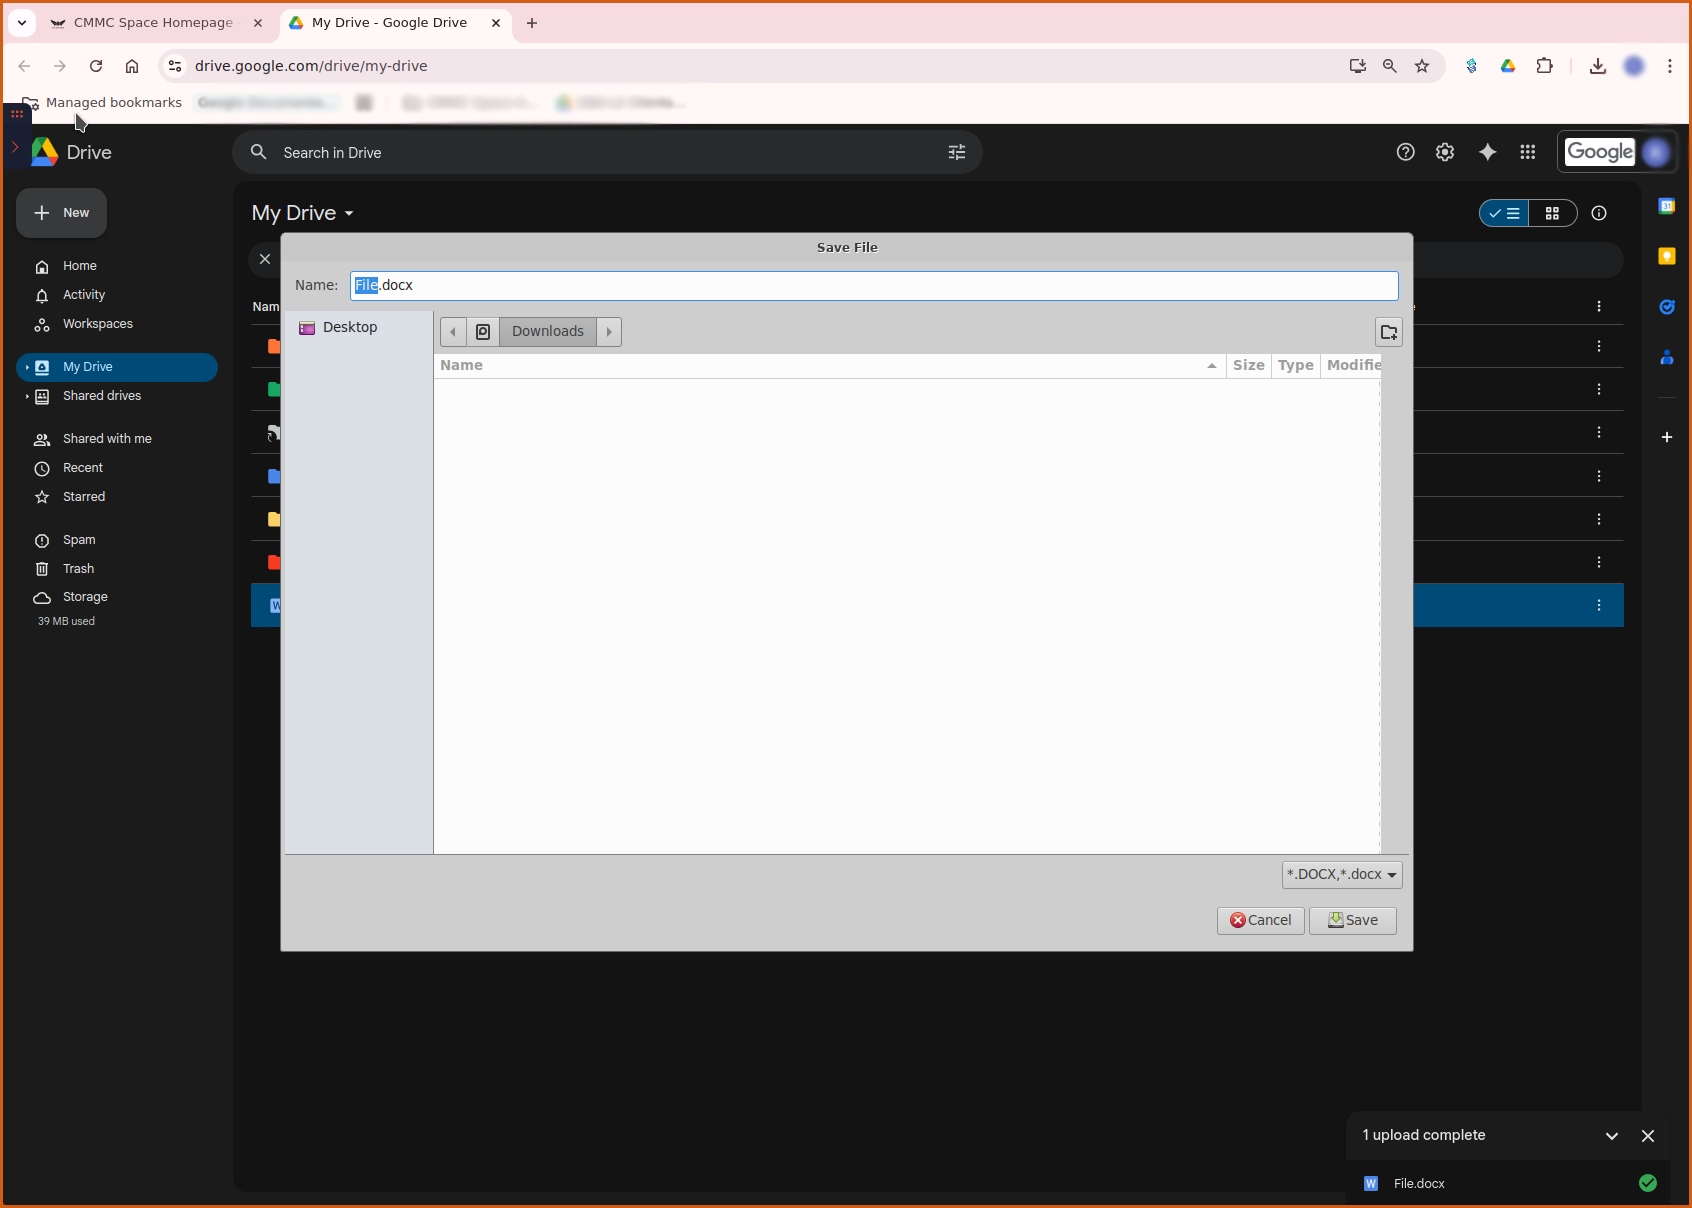Open the My Drive title dropdown
The height and width of the screenshot is (1208, 1692).
pyautogui.click(x=303, y=213)
